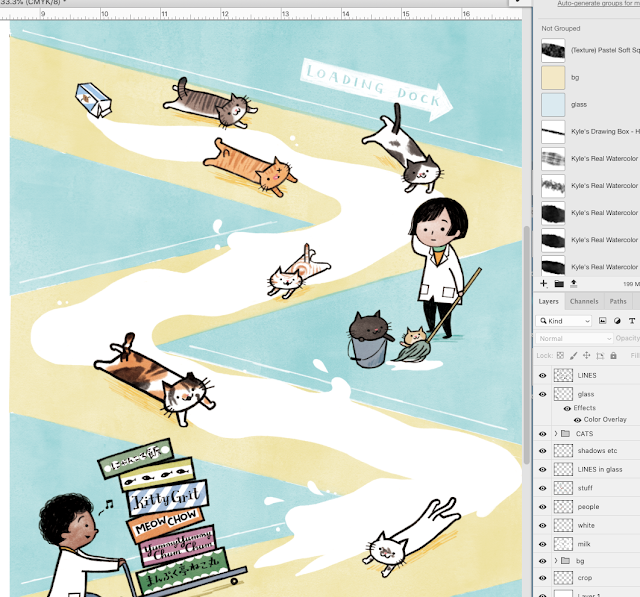Screen dimensions: 640x597
Task: Select the glass color swatch in Libraries
Action: (553, 104)
